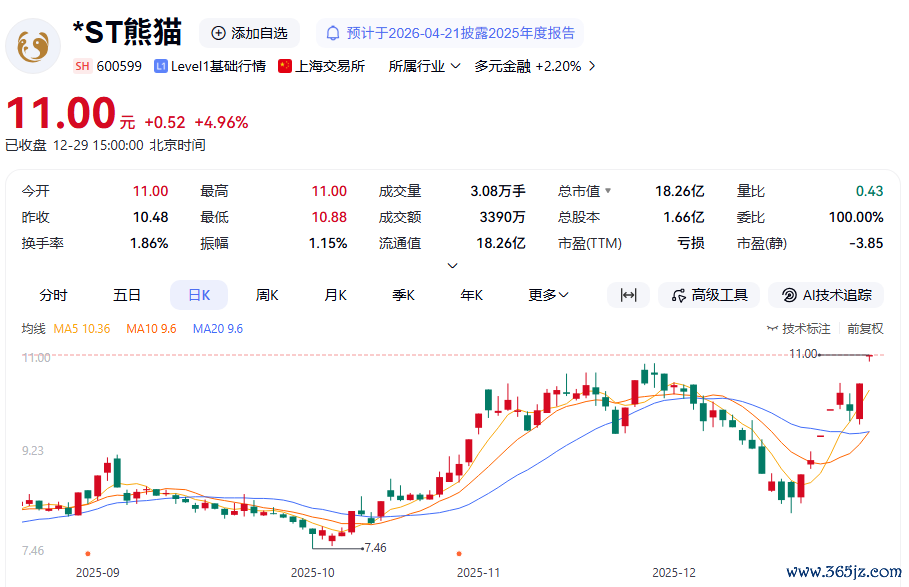
Task: Click the range-width interval icon
Action: coord(628,295)
